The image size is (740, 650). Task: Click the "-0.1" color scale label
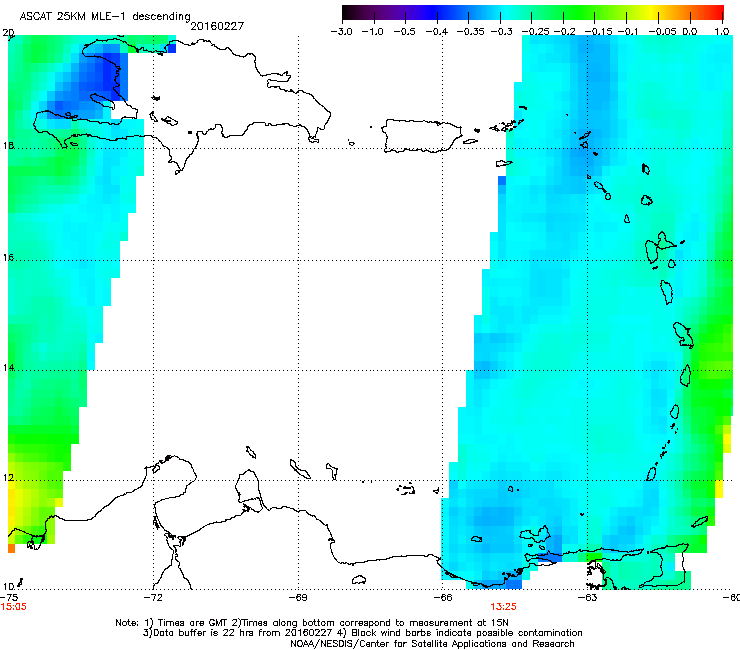[628, 32]
